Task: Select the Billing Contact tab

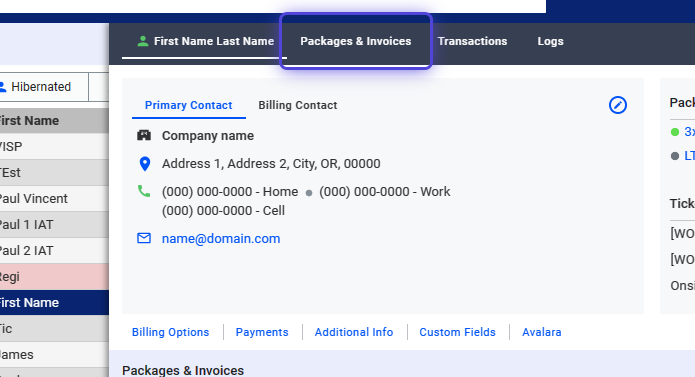Action: click(298, 105)
